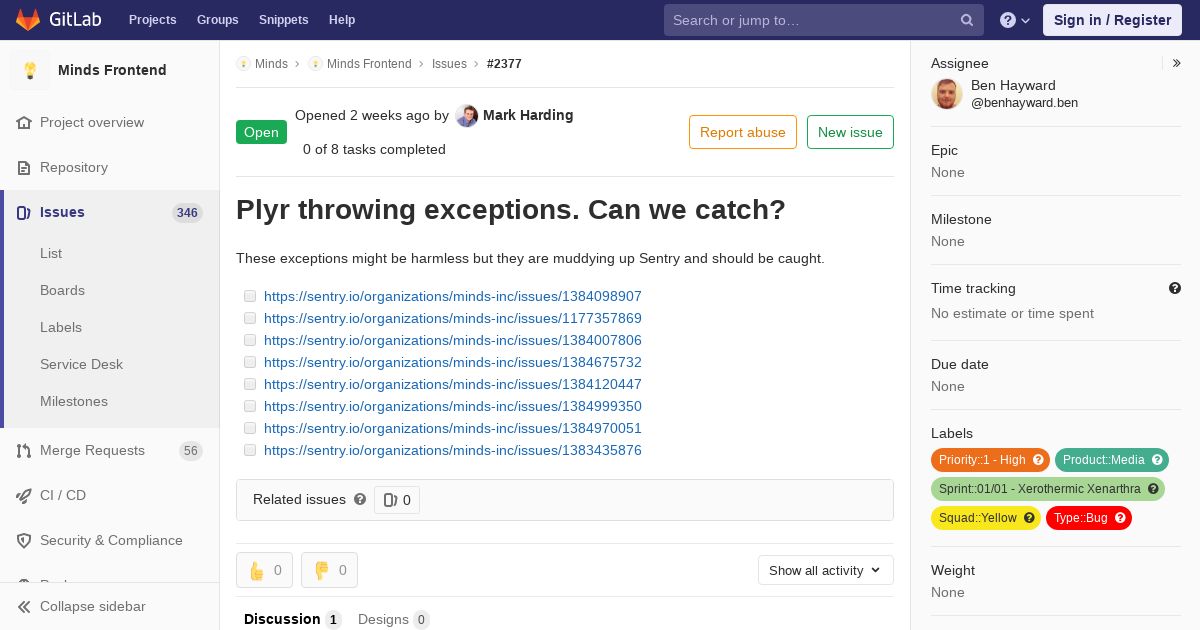
Task: Click the GitLab fox logo
Action: tap(28, 20)
